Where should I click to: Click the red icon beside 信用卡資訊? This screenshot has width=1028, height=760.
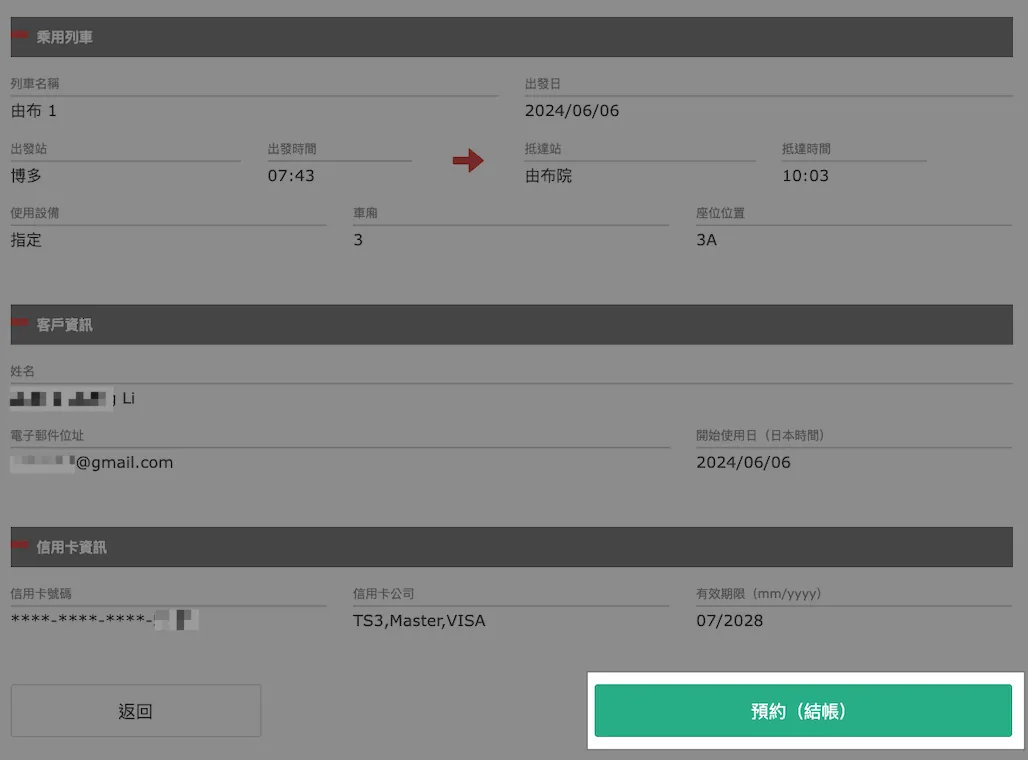tap(20, 545)
